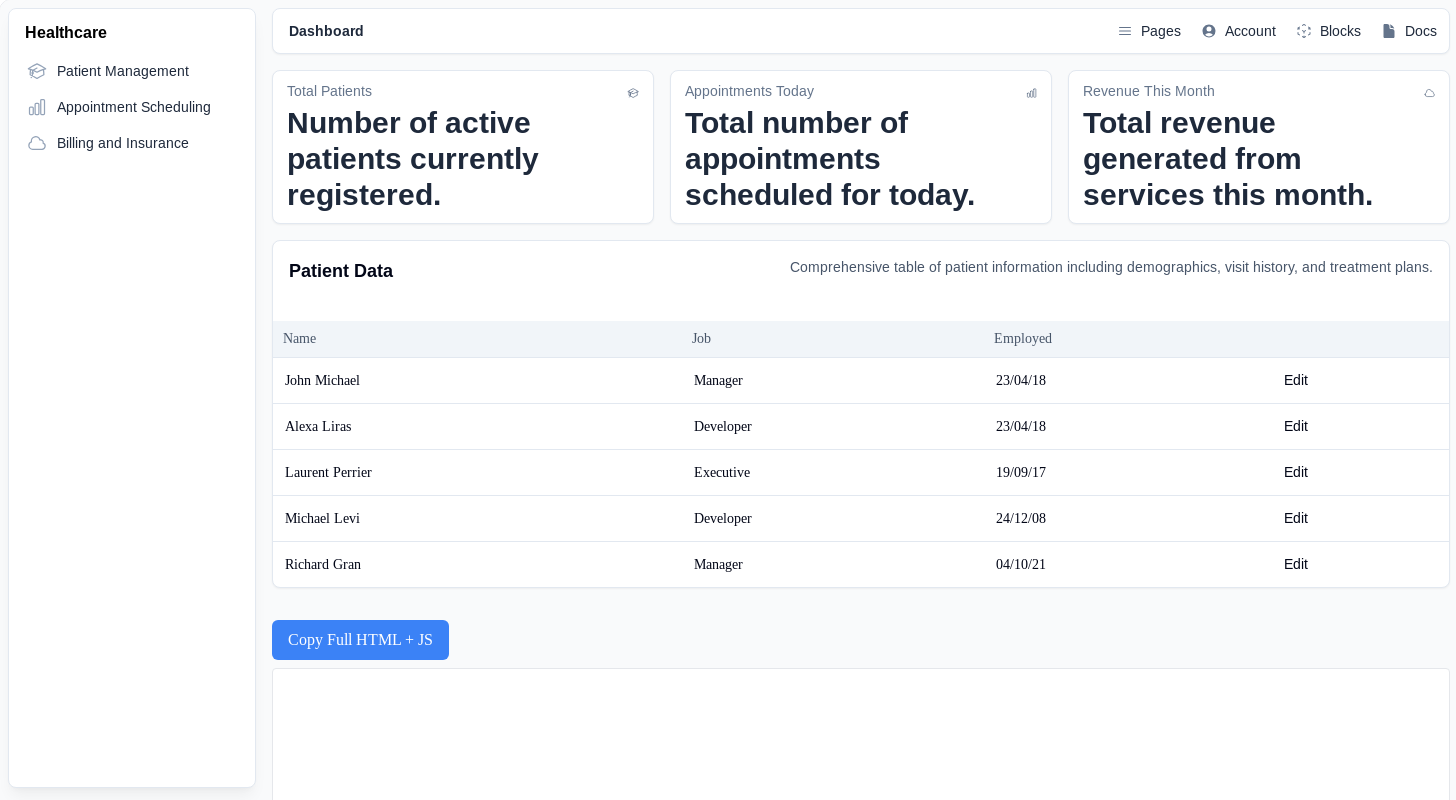Screen dimensions: 1456x800
Task: Click the cloud icon in Revenue This Month card
Action: [1429, 93]
